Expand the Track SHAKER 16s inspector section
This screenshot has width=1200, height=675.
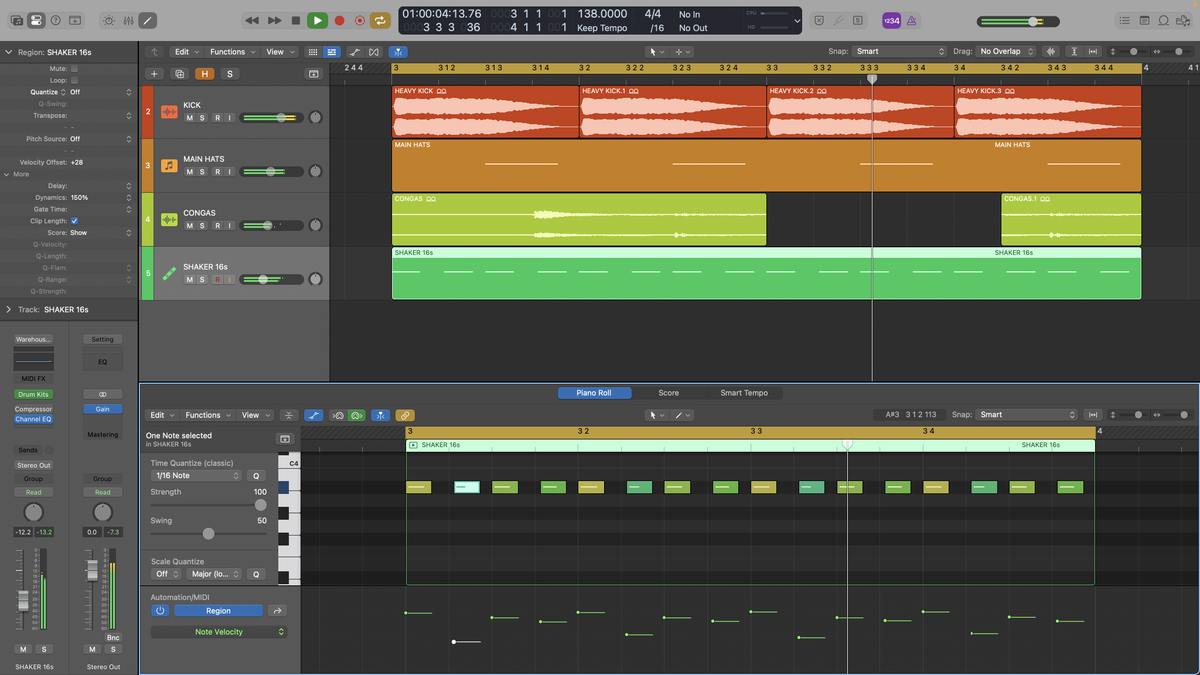(x=9, y=310)
